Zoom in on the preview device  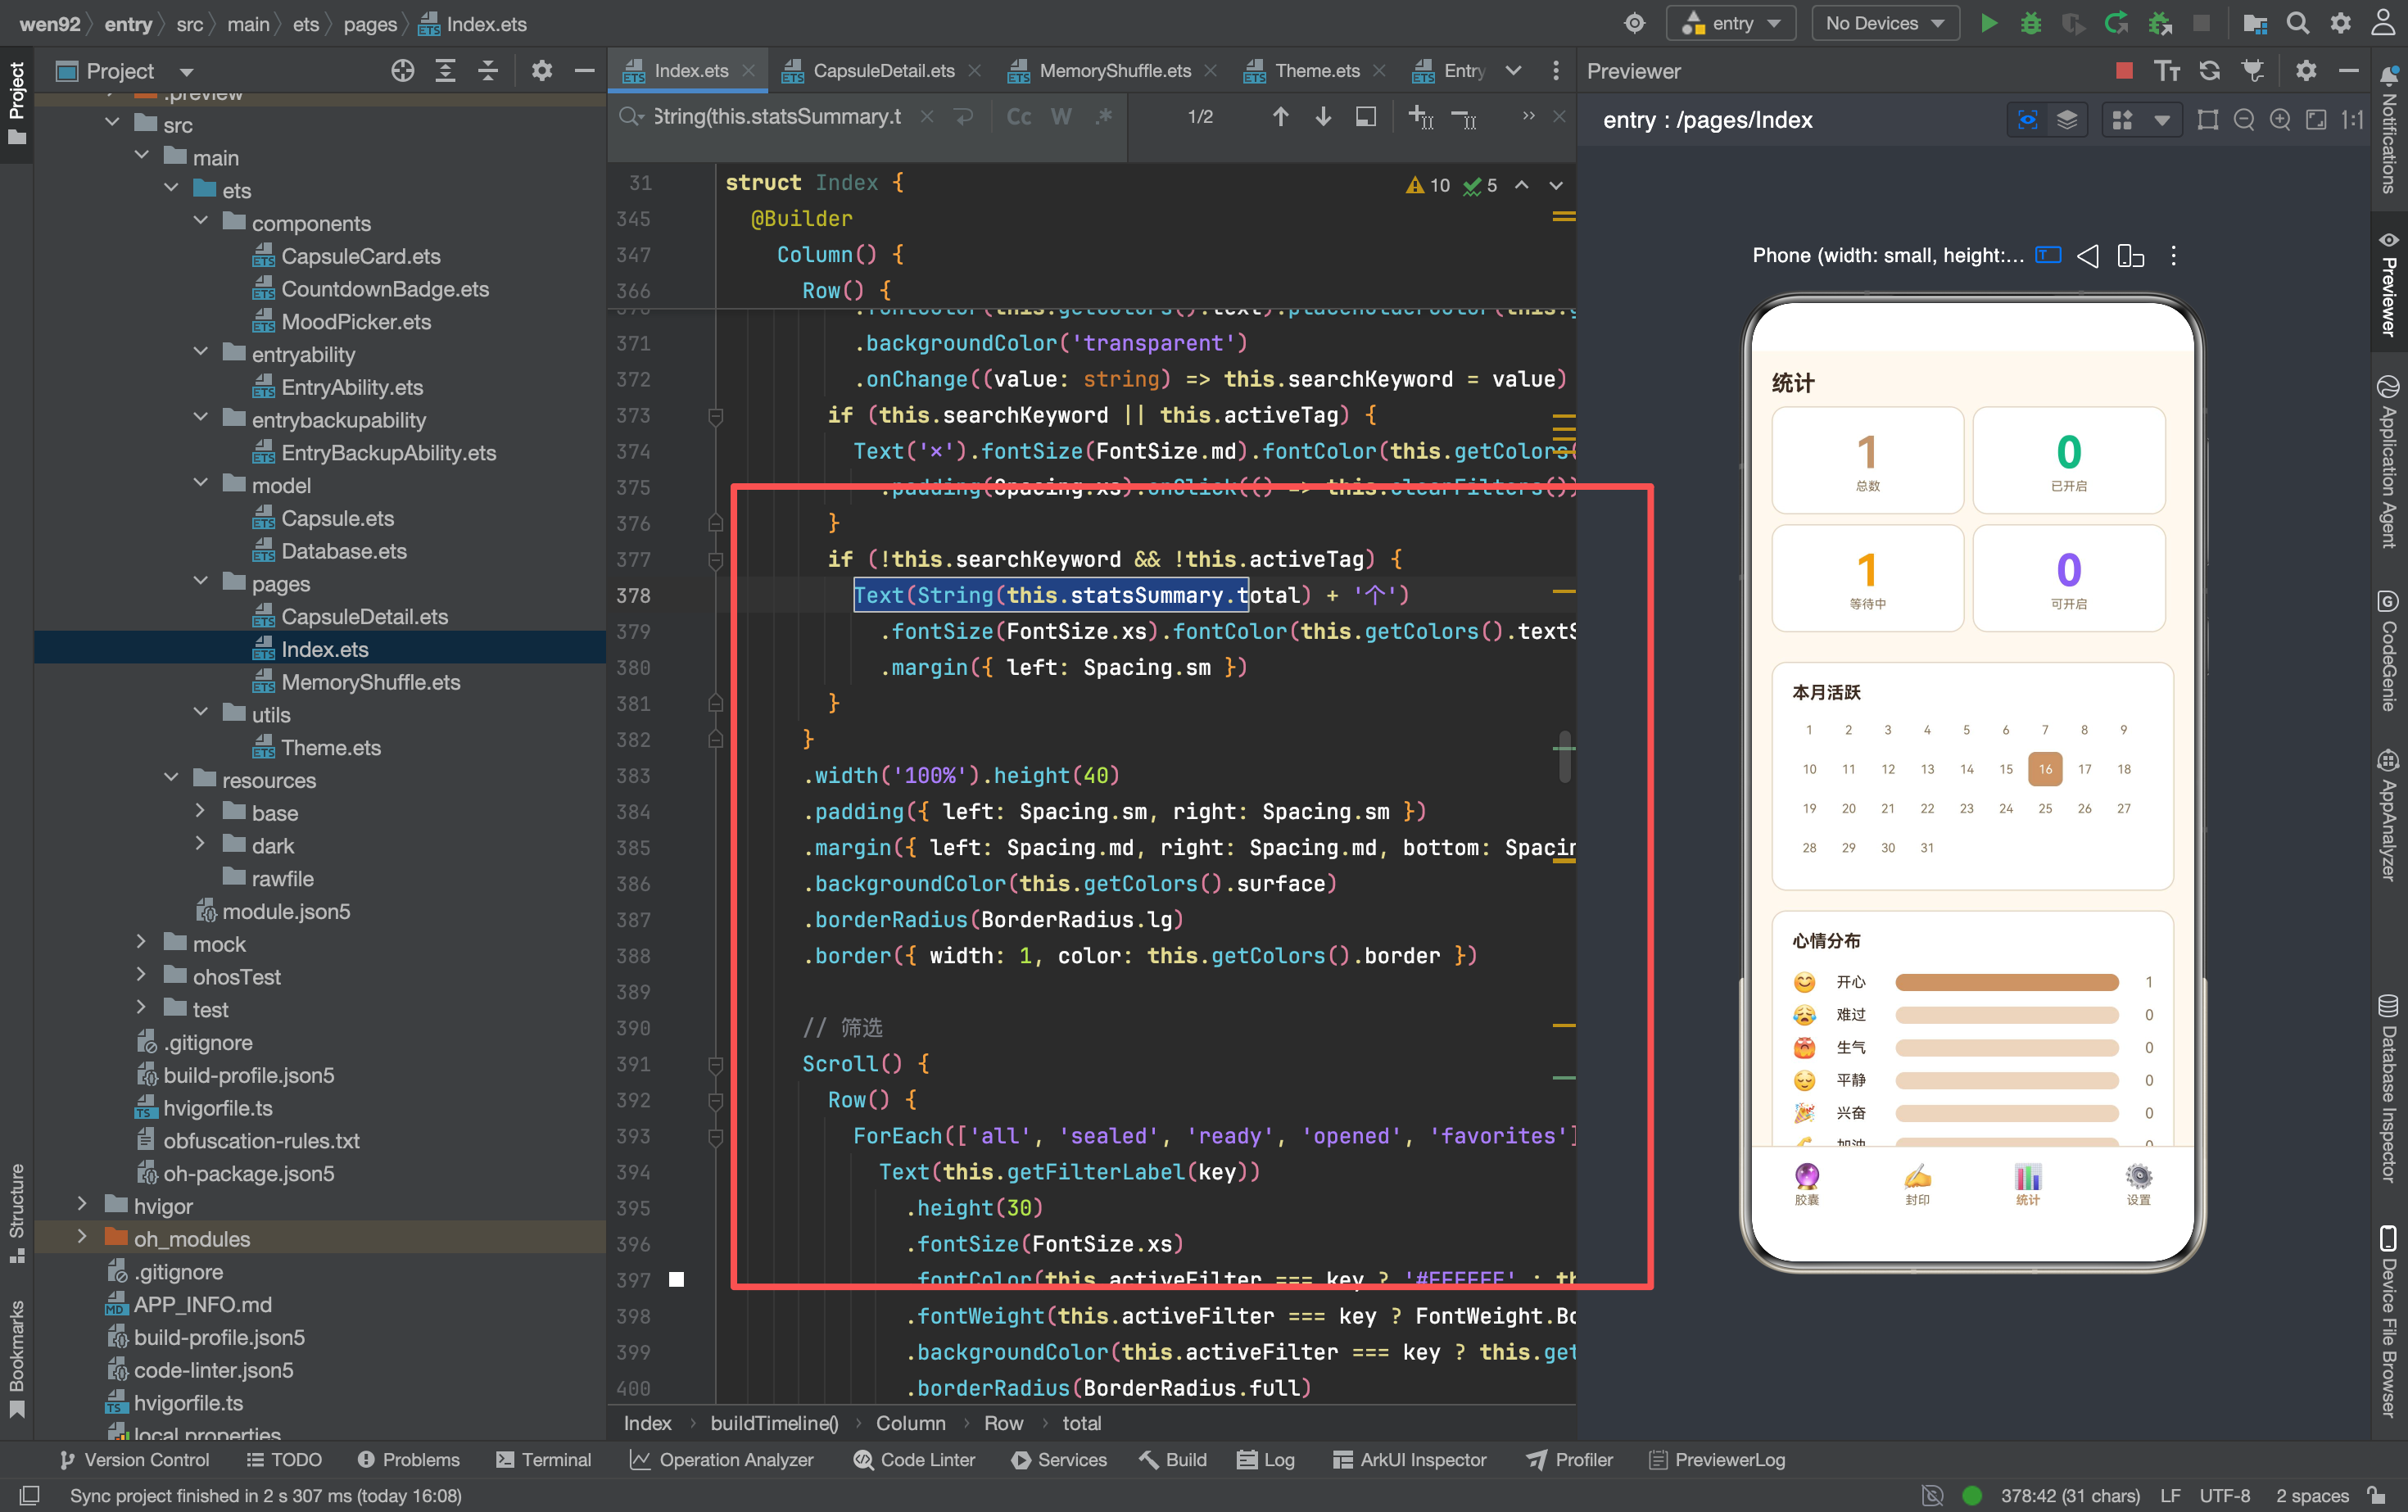(x=2280, y=120)
